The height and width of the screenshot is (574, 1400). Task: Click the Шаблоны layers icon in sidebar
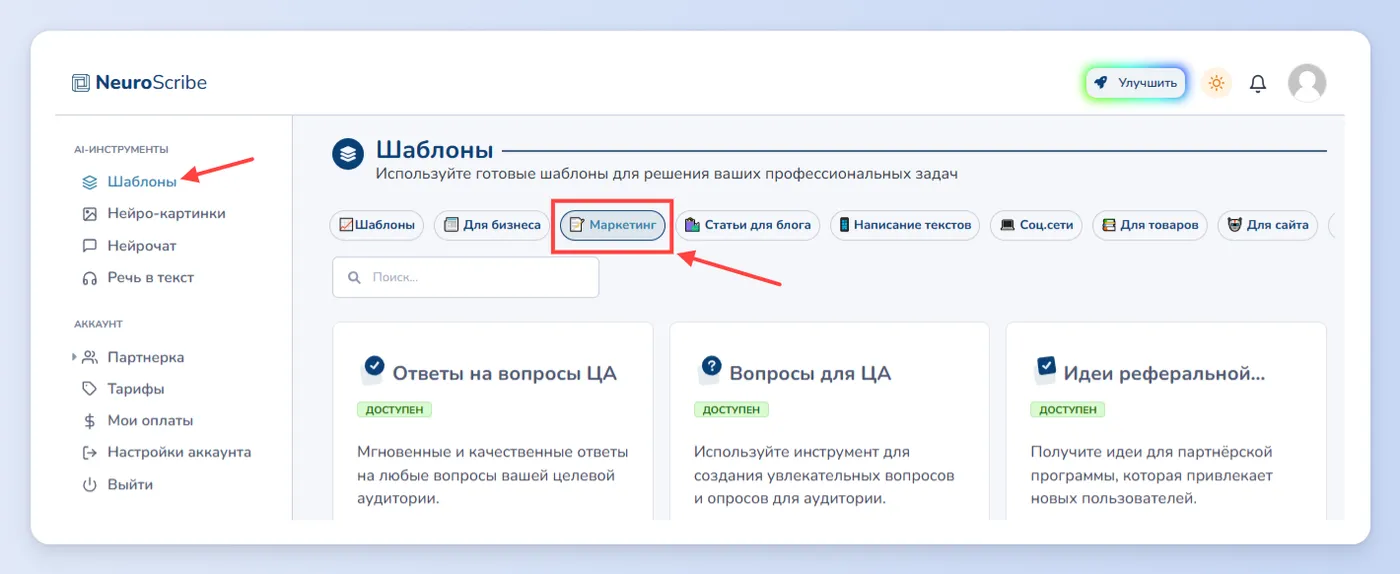coord(90,182)
